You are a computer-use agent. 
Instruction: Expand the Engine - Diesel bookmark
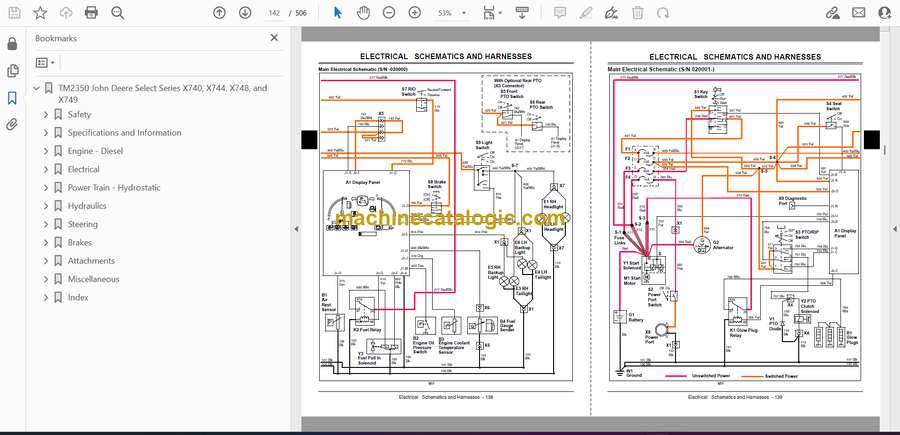point(46,151)
